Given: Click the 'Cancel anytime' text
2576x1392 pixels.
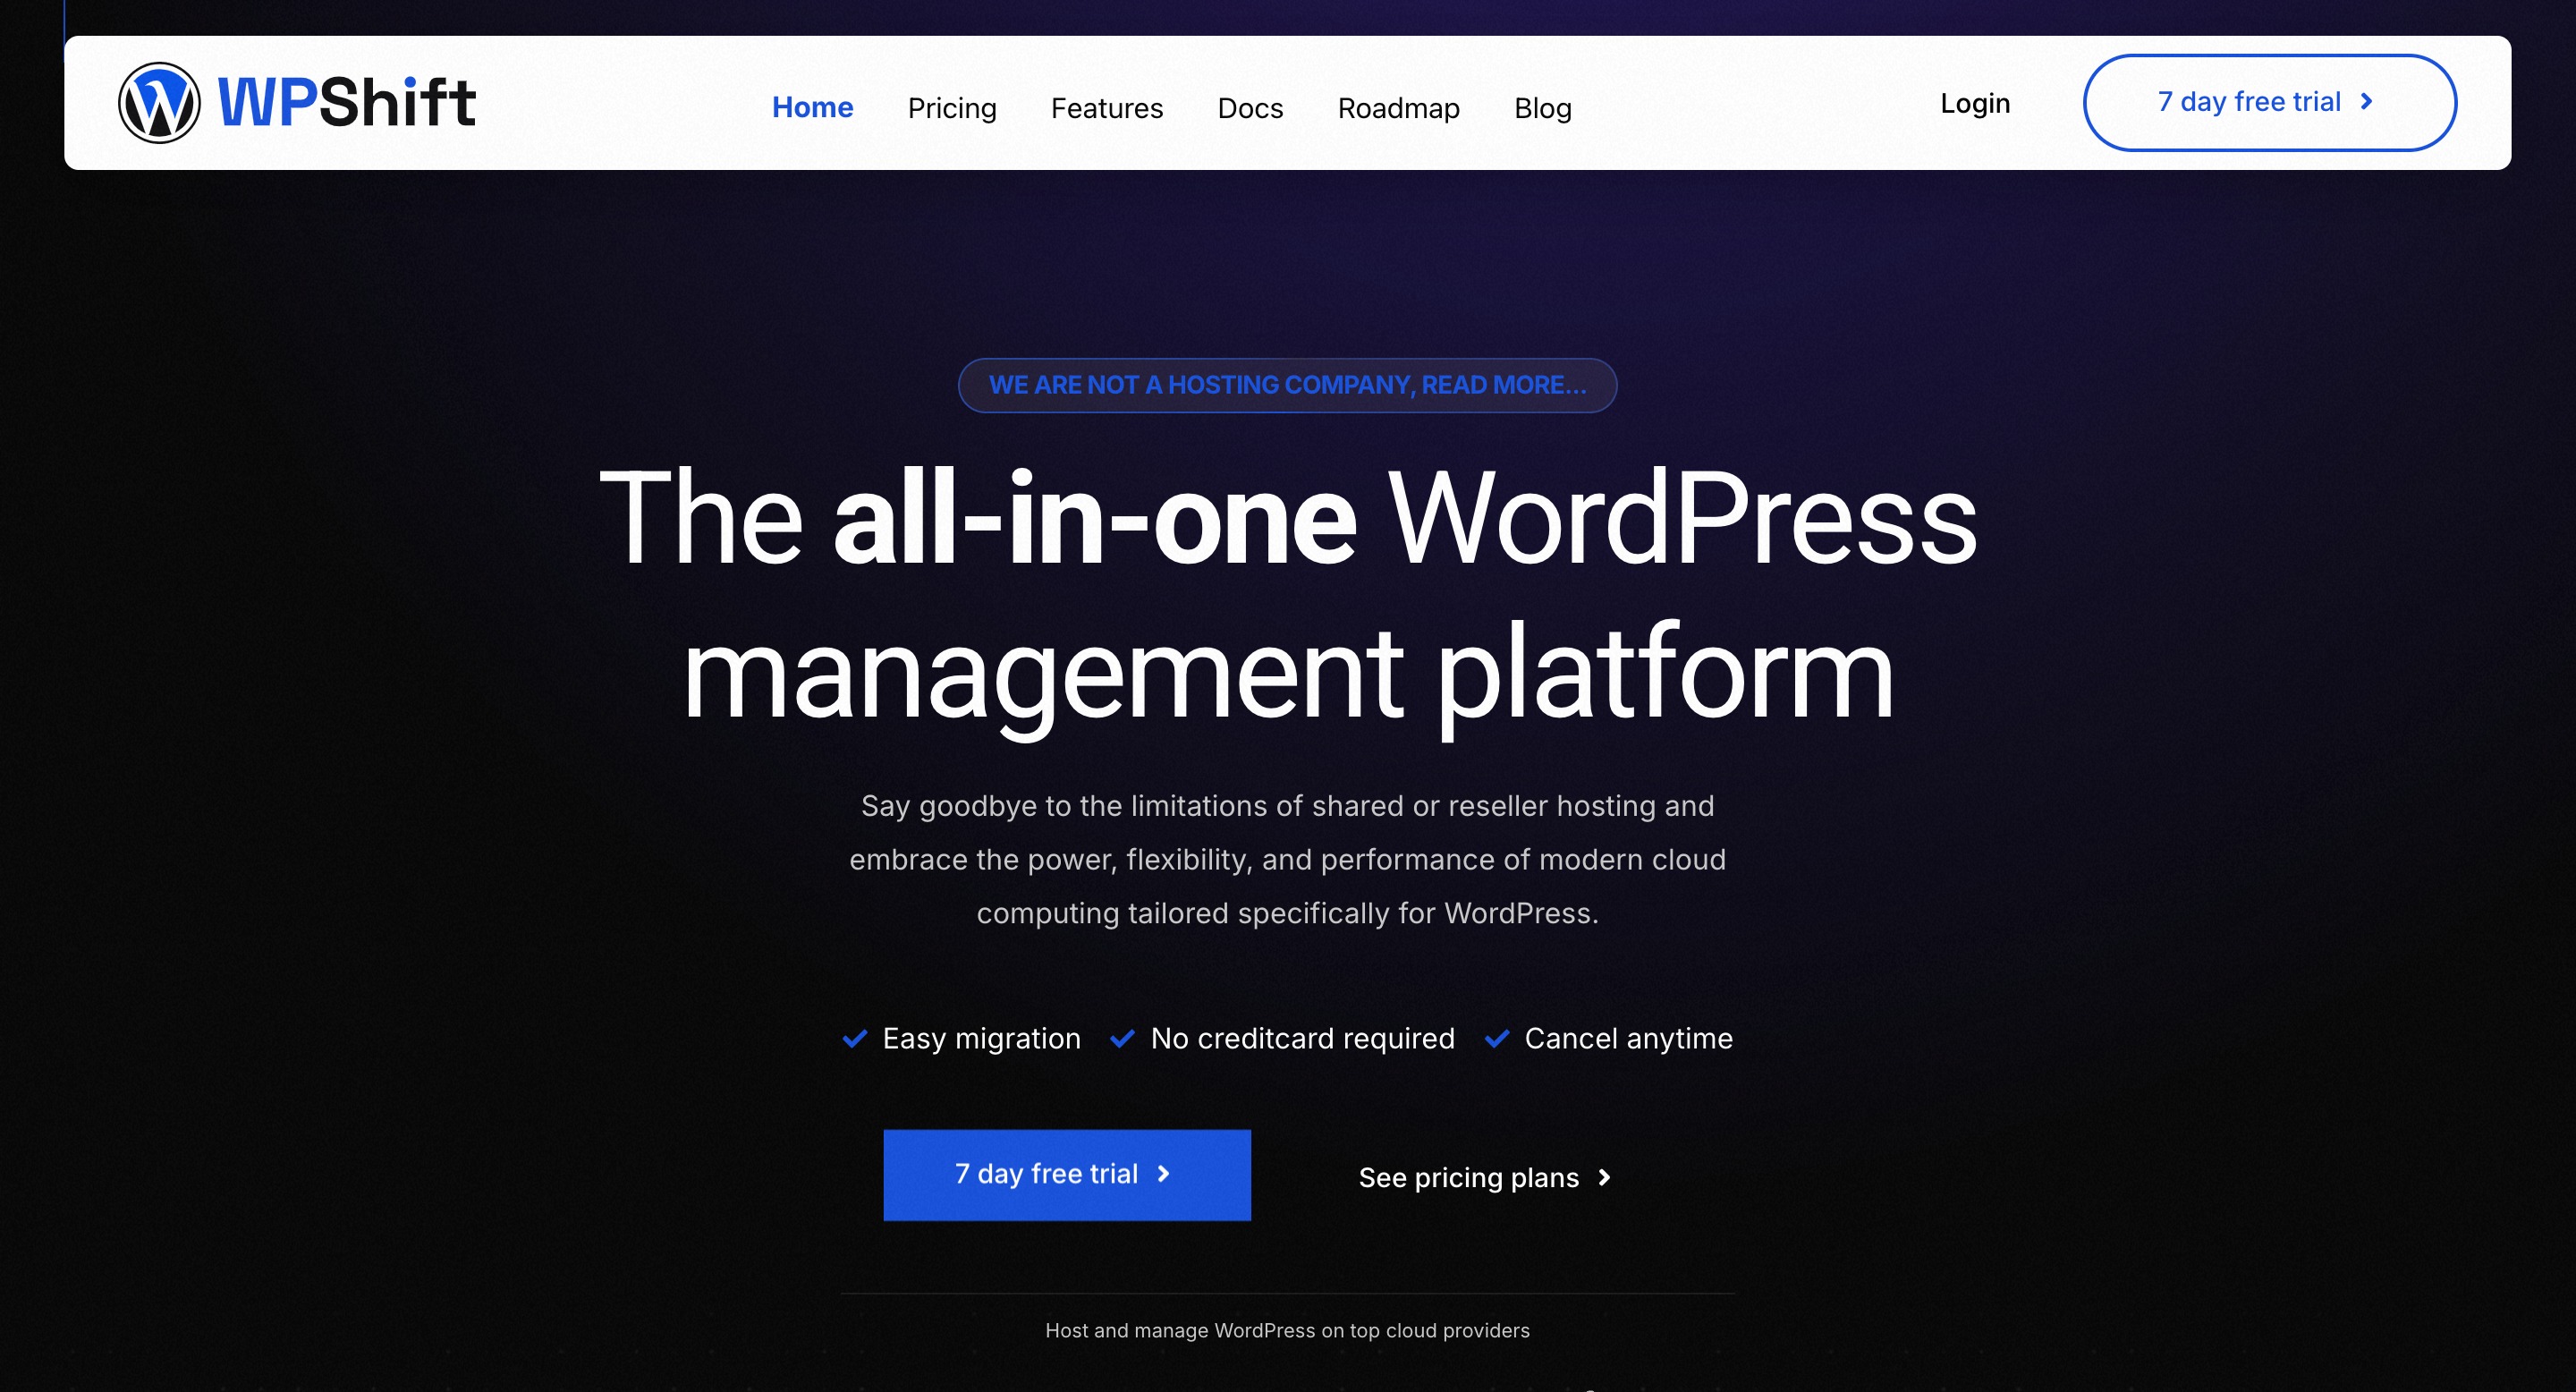Looking at the screenshot, I should click(x=1628, y=1039).
